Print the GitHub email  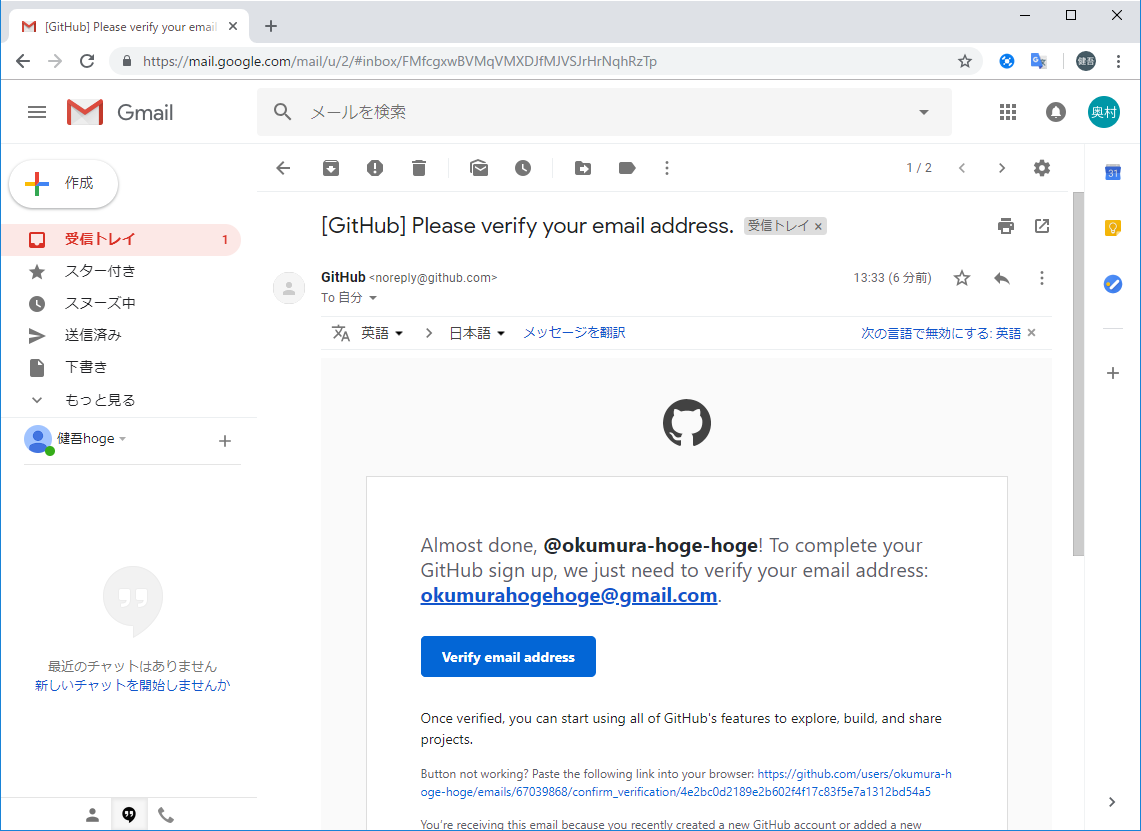click(1005, 226)
